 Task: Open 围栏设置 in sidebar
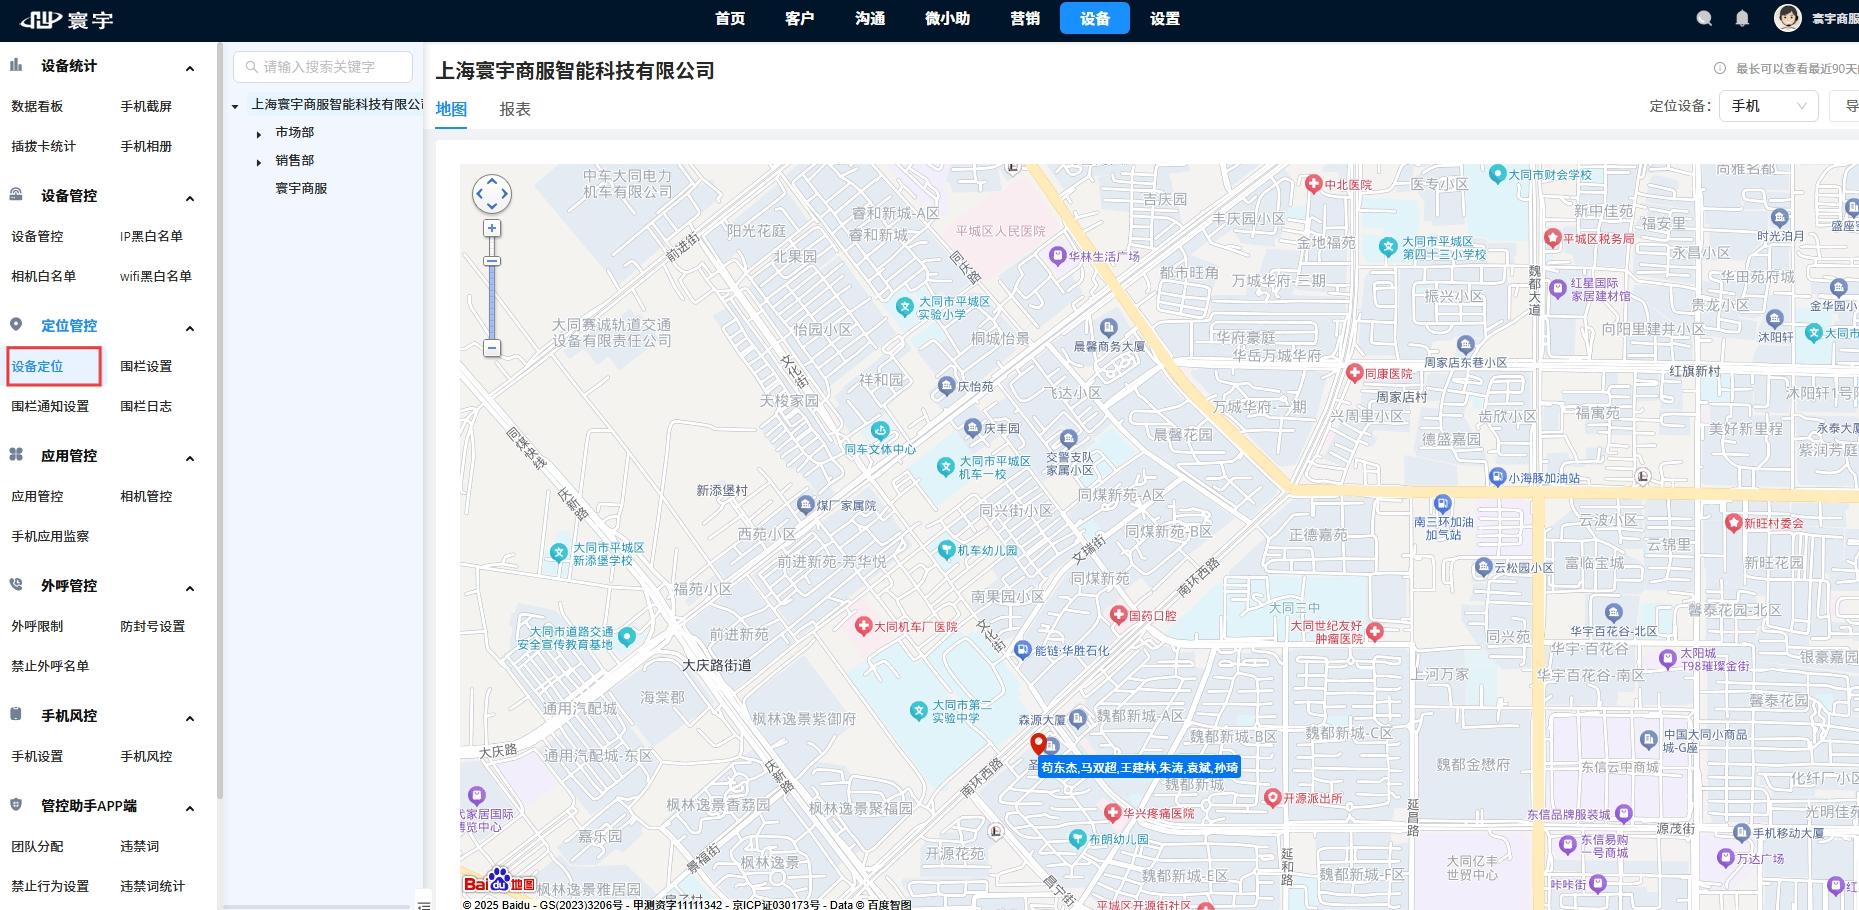pyautogui.click(x=146, y=366)
